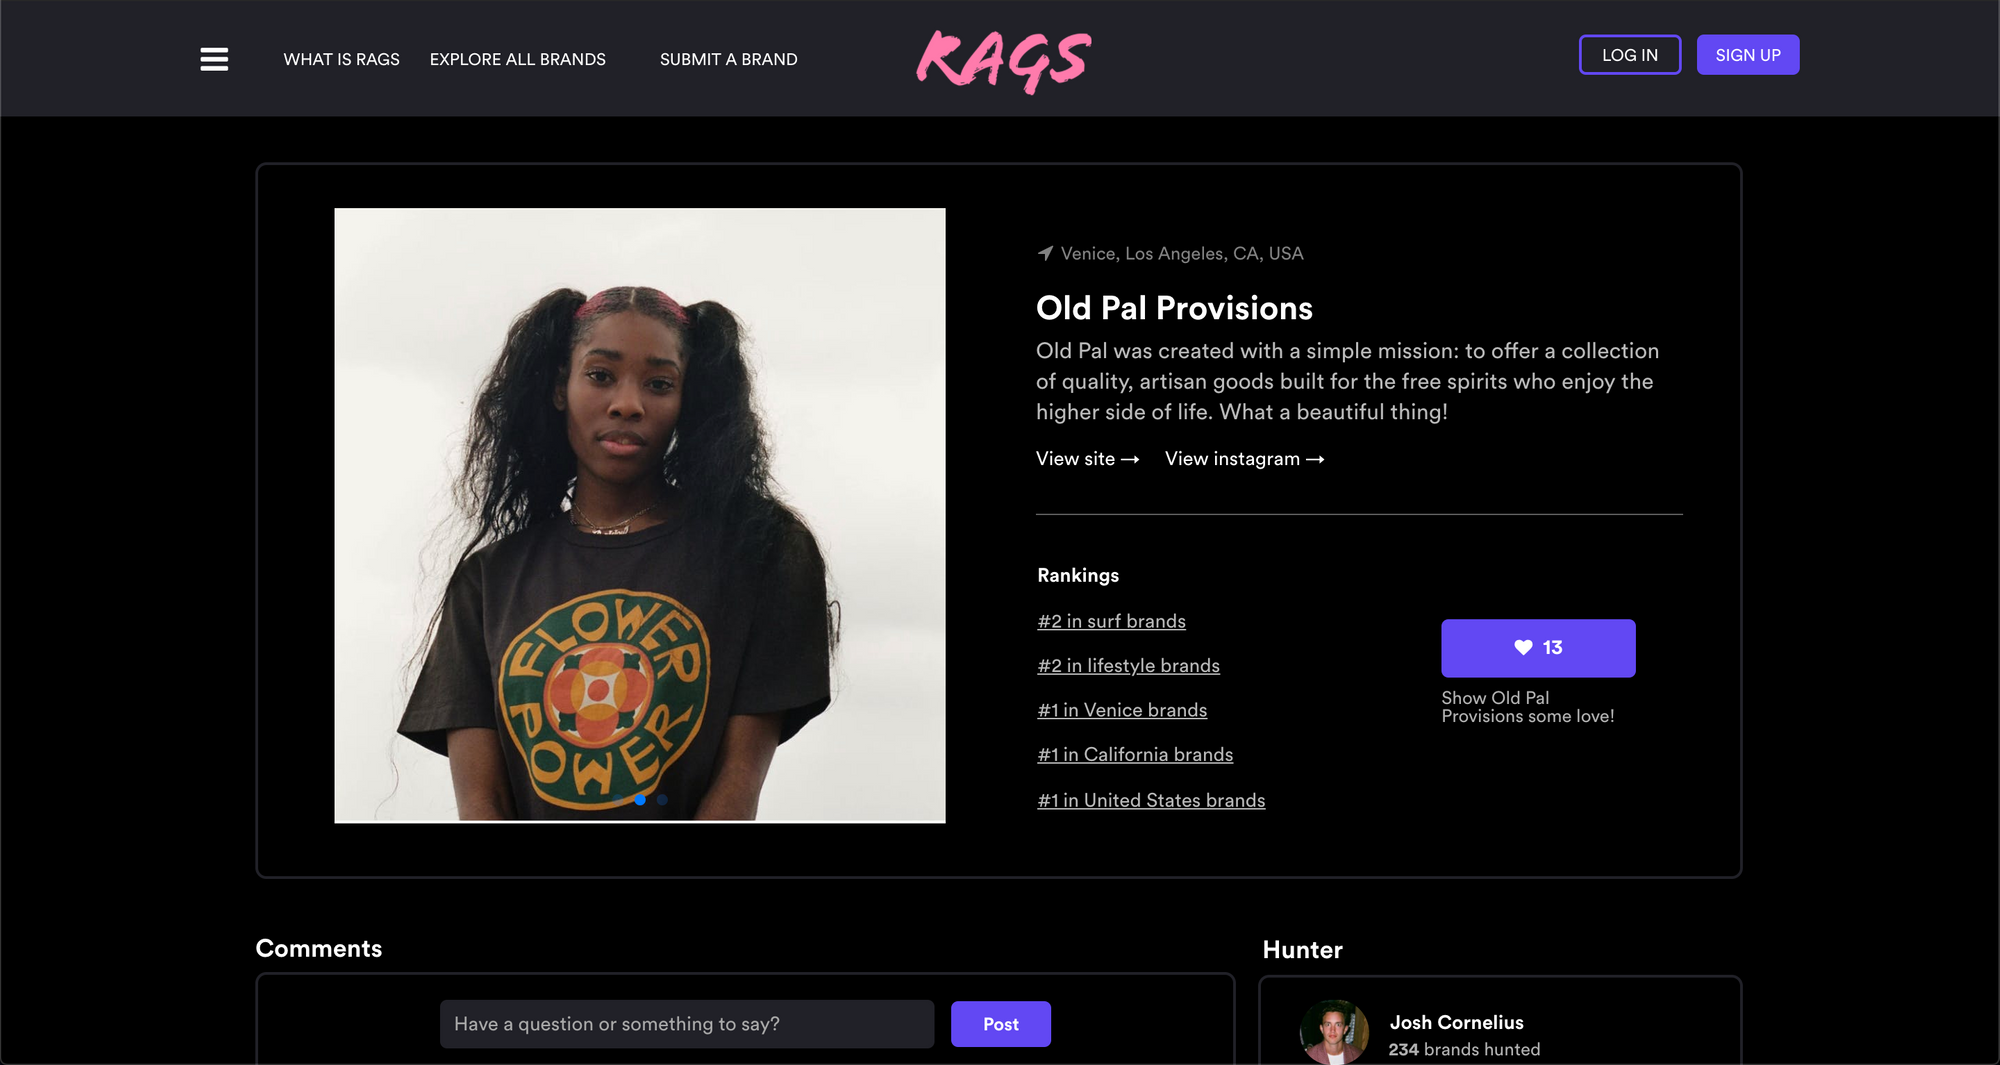This screenshot has height=1065, width=2000.
Task: Focus the comment question input field
Action: pos(687,1024)
